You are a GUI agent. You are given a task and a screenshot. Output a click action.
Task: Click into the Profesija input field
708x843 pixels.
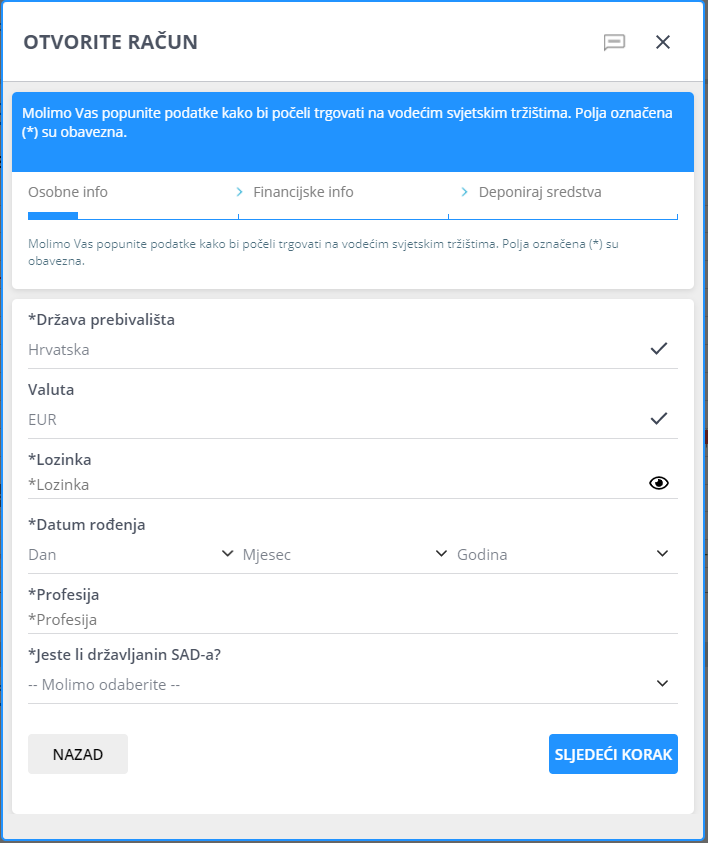point(350,619)
